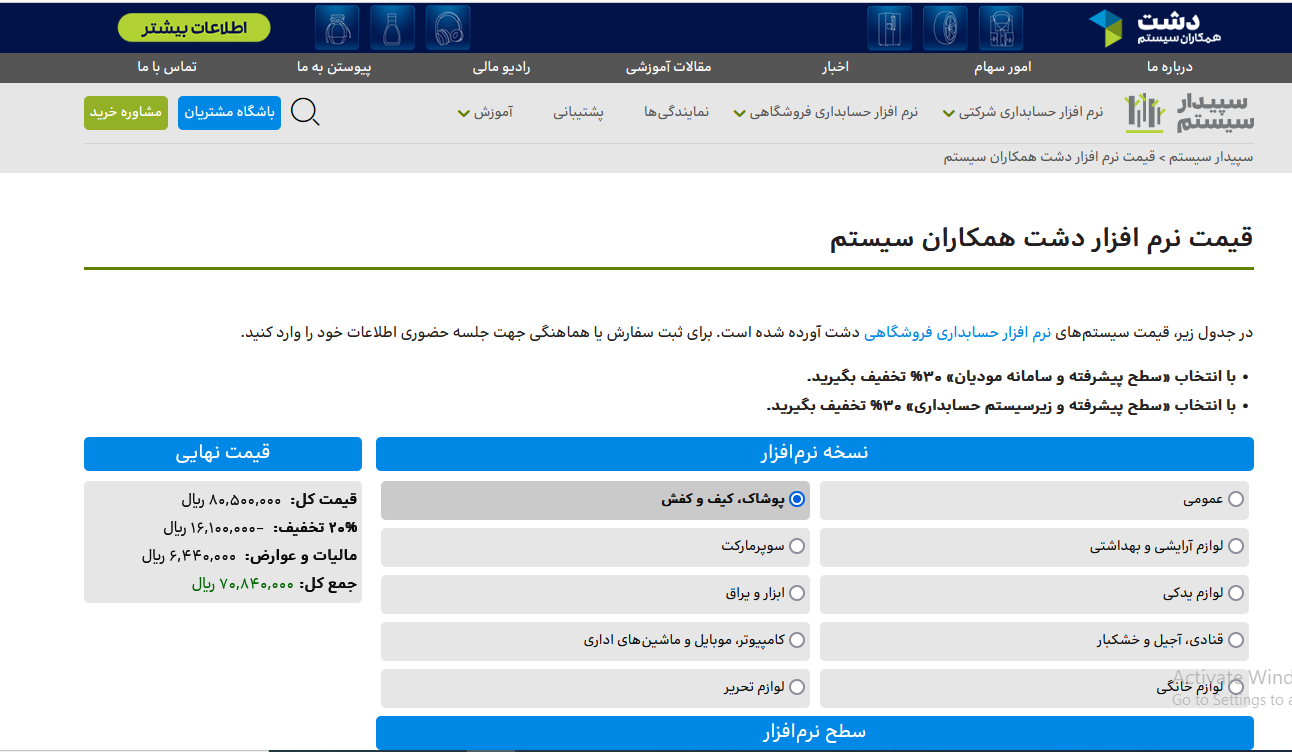Click the باشگاه مشتریان button
Screen dimensions: 1292x752
tap(230, 112)
